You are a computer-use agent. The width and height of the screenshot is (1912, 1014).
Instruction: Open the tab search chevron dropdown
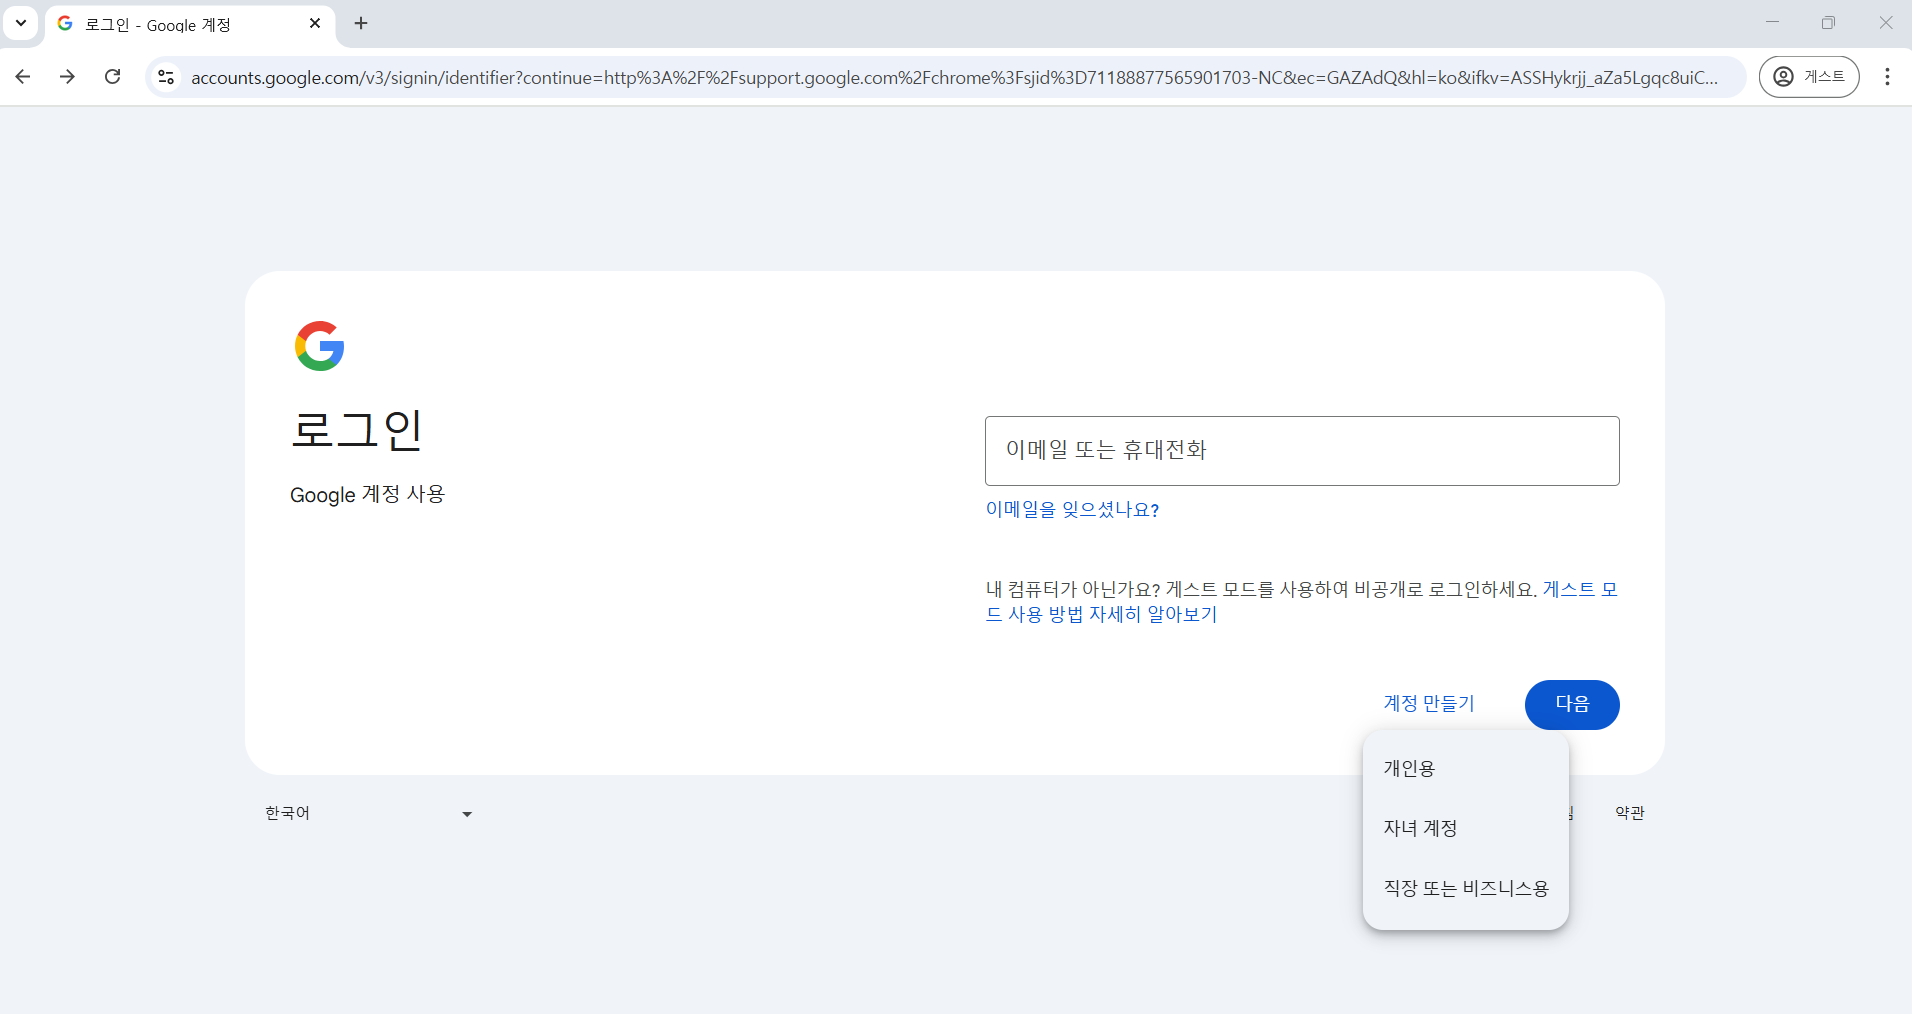(x=20, y=23)
